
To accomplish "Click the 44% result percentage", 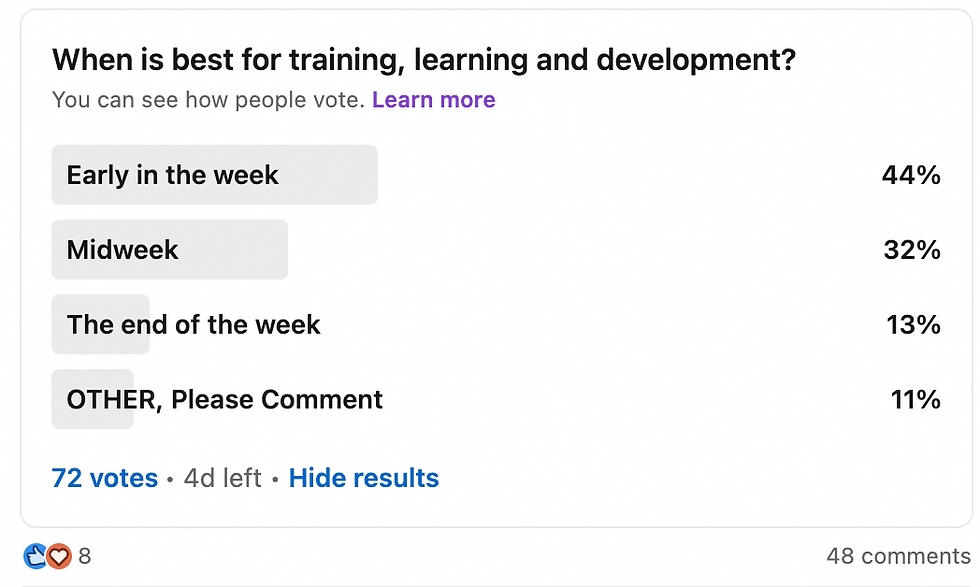I will pos(910,175).
